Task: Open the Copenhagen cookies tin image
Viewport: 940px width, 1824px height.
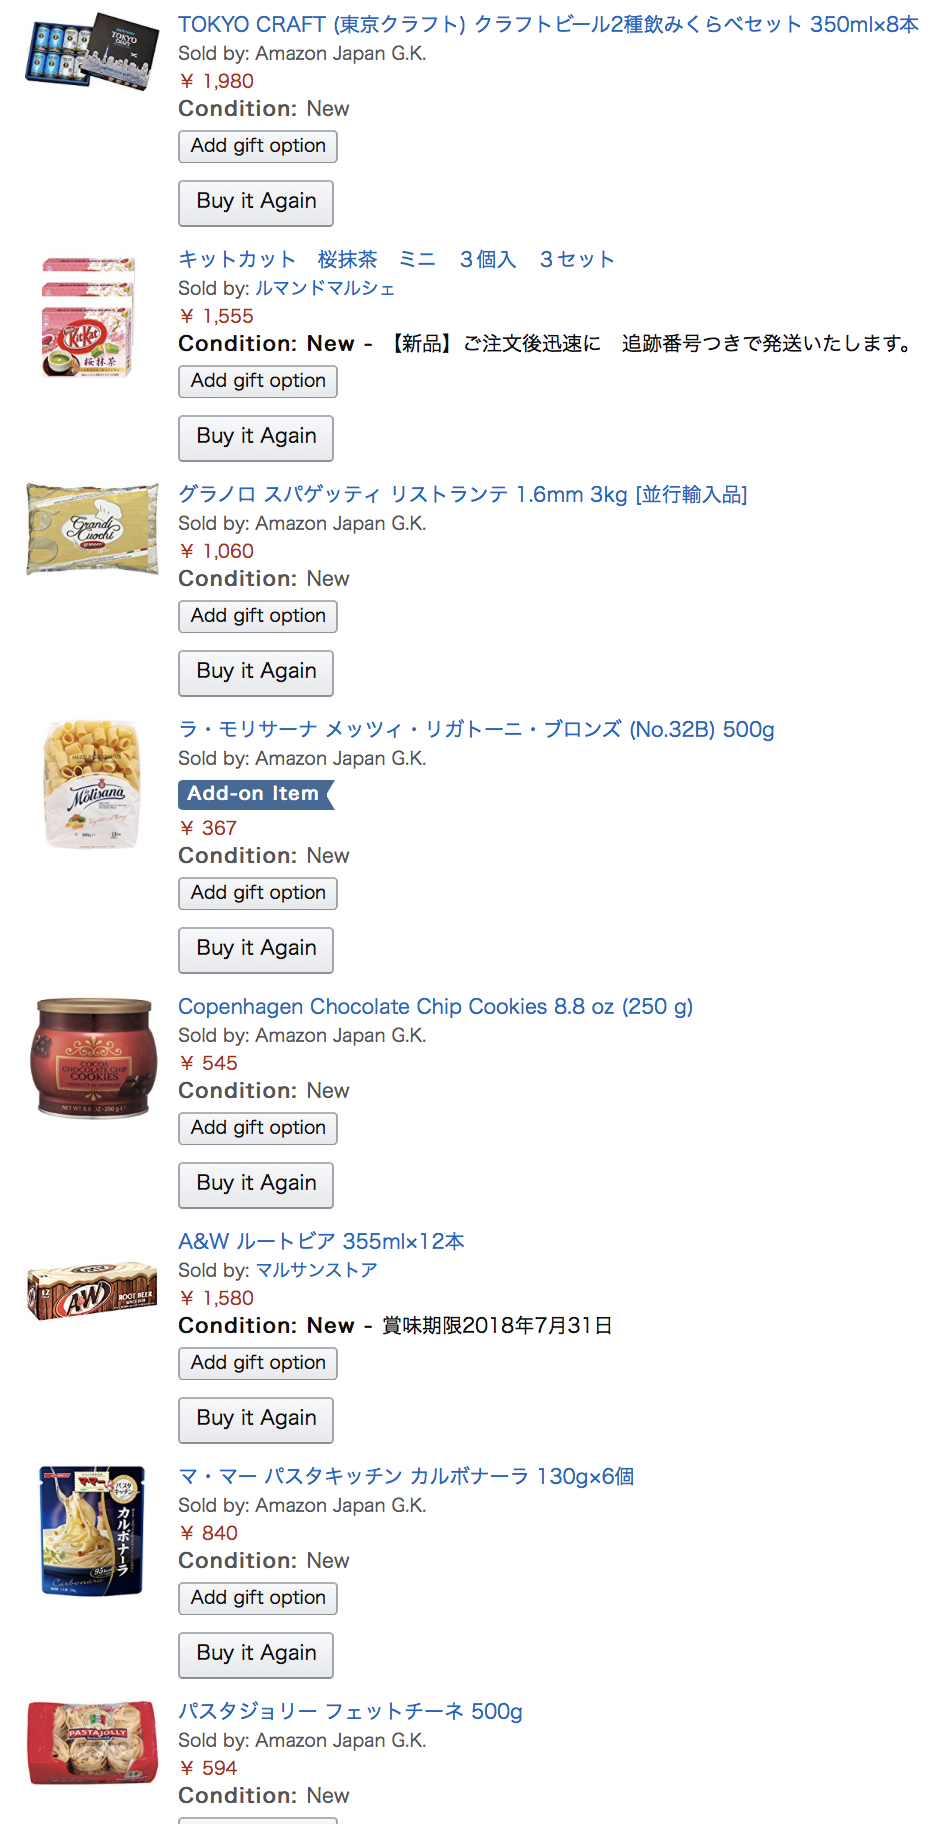Action: point(93,1057)
